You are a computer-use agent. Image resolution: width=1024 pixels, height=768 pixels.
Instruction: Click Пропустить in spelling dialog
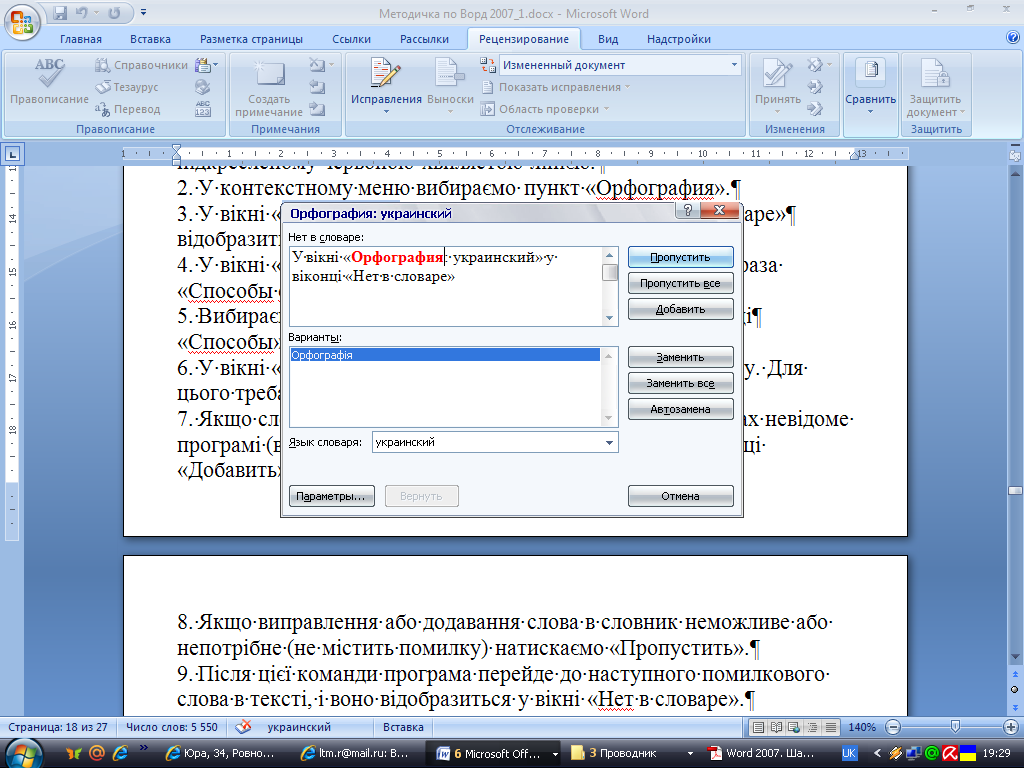click(x=680, y=257)
